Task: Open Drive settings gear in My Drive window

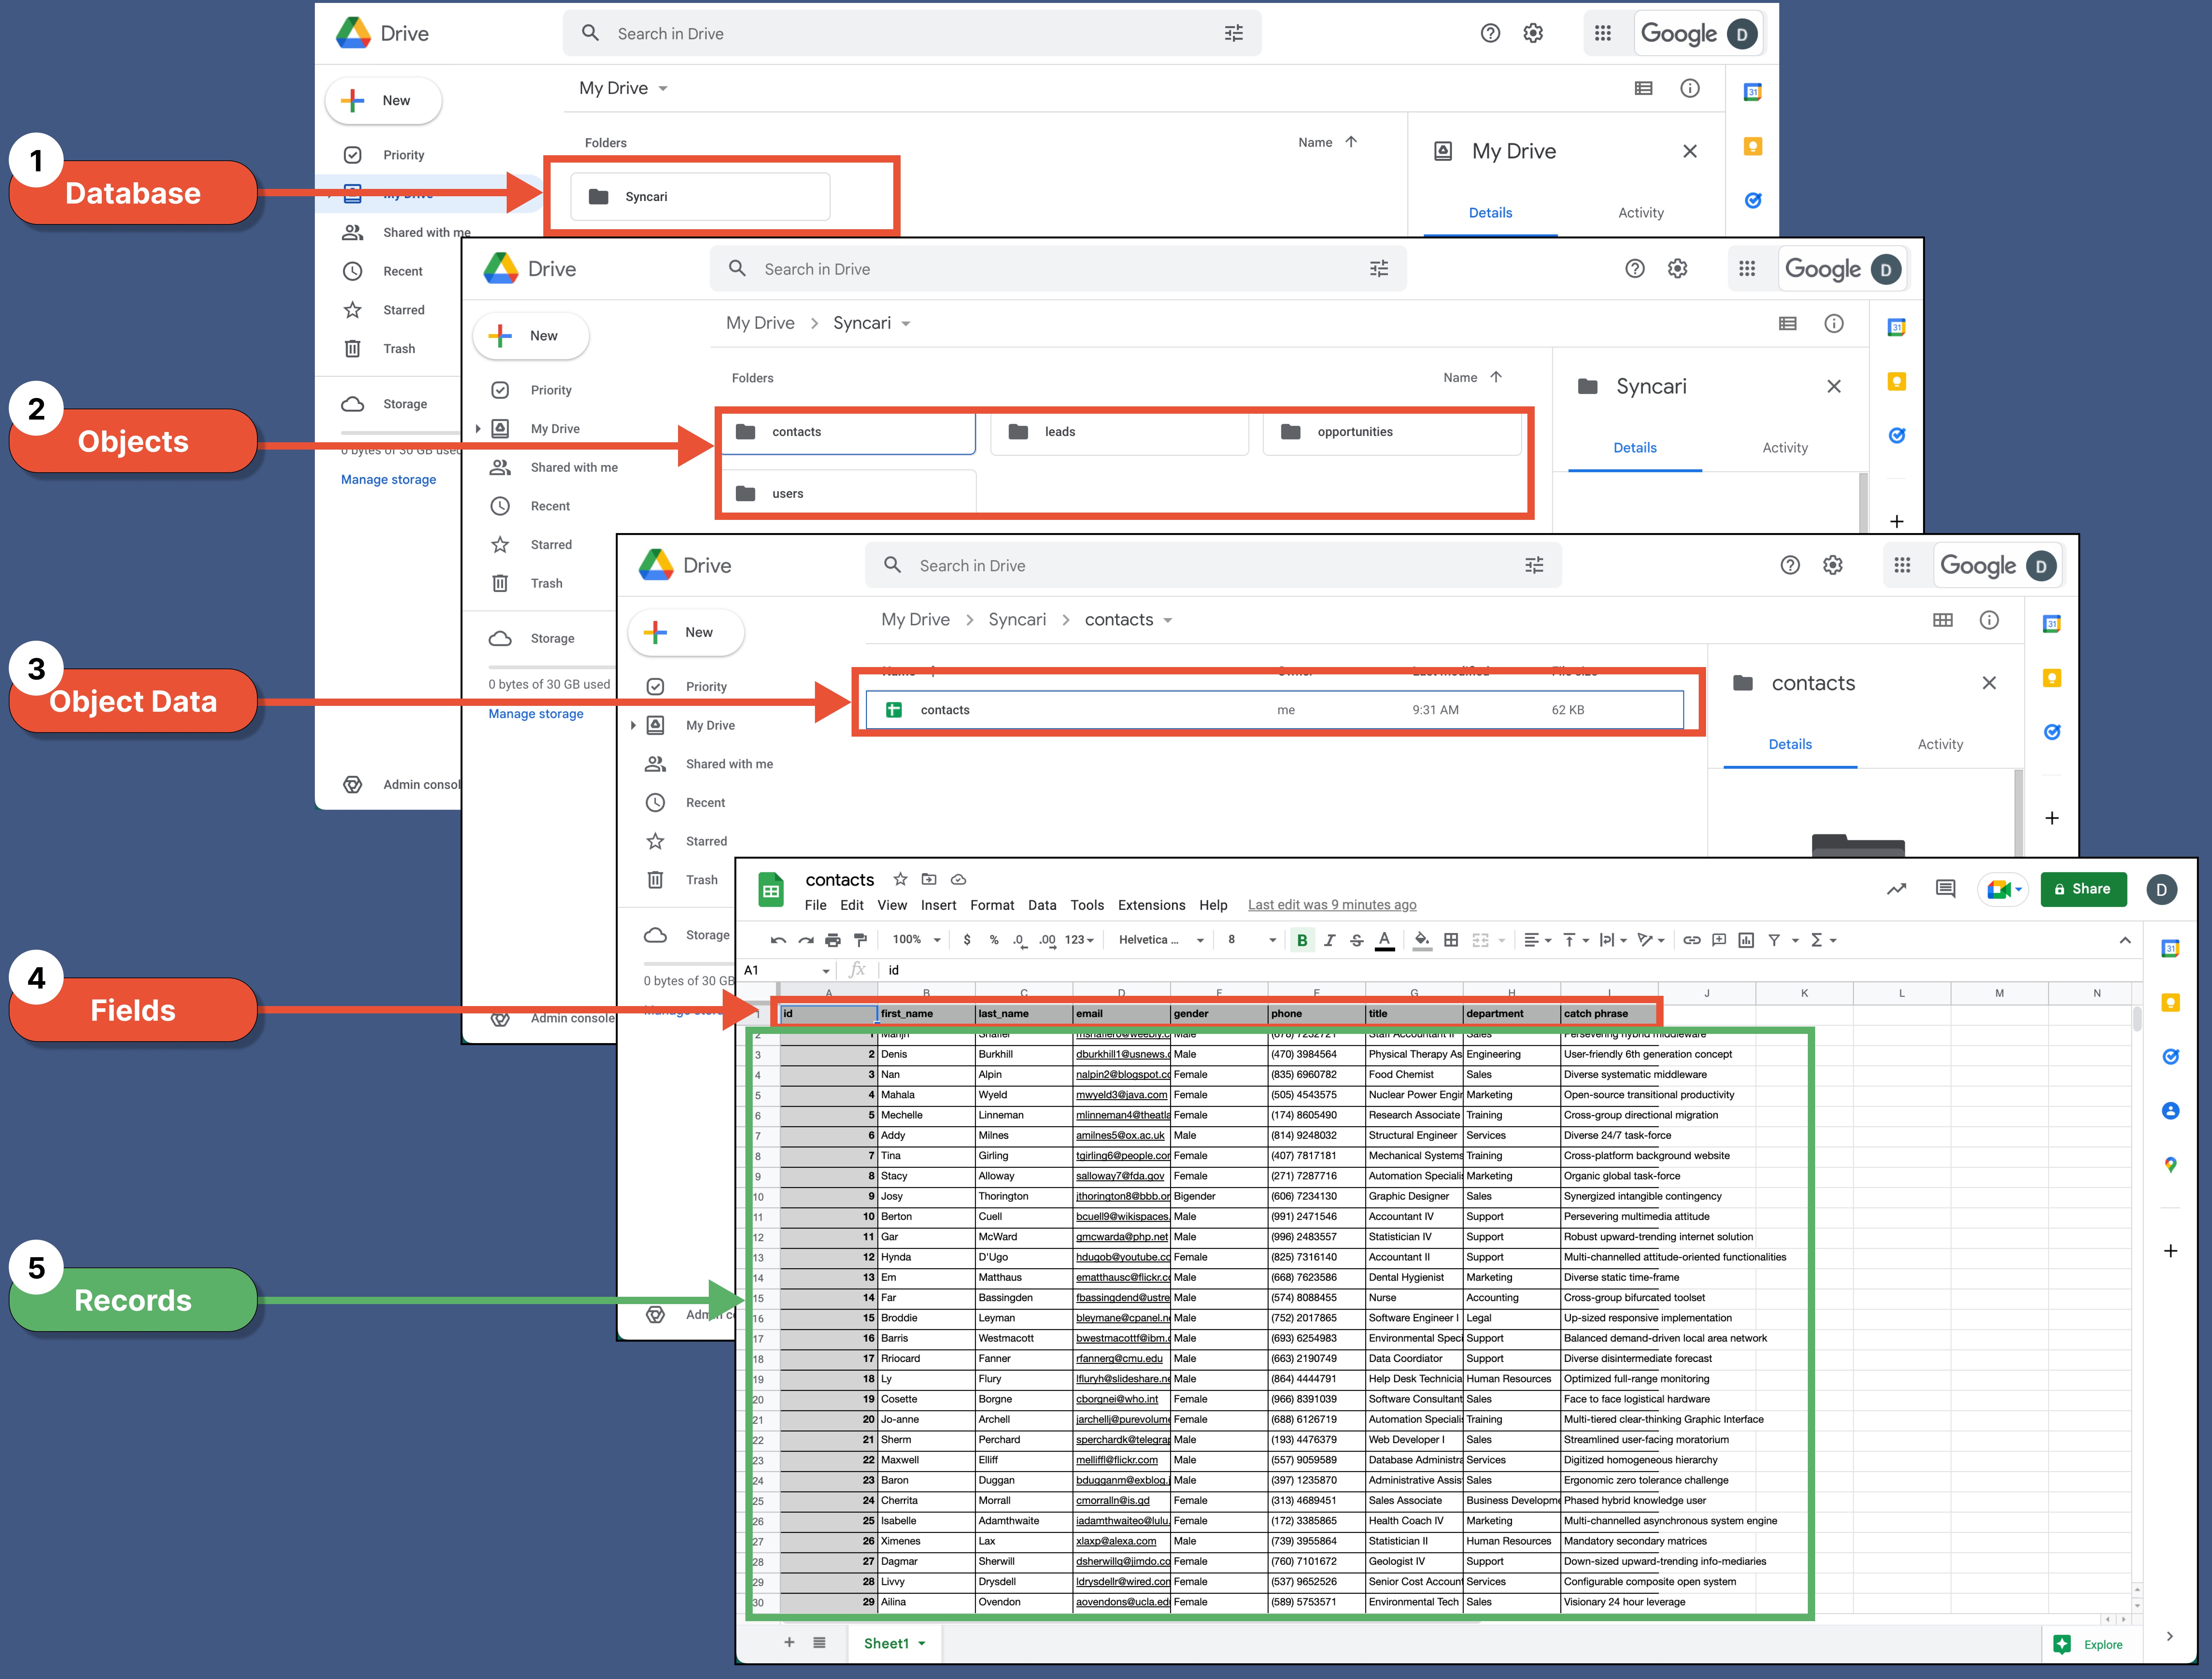Action: (x=1533, y=33)
